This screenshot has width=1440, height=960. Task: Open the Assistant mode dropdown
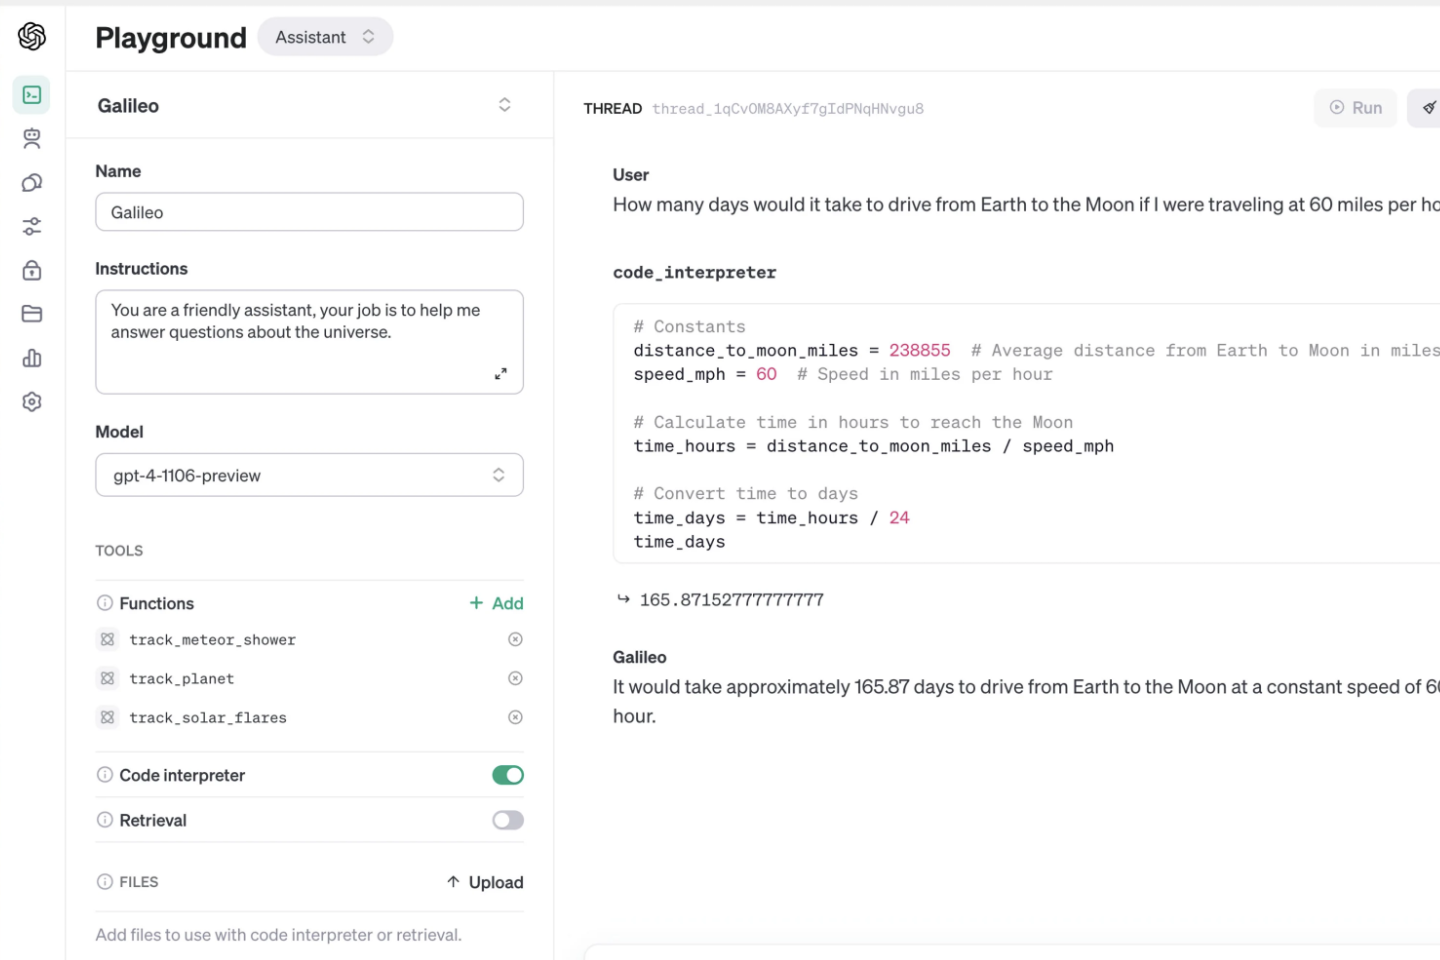[x=325, y=37]
